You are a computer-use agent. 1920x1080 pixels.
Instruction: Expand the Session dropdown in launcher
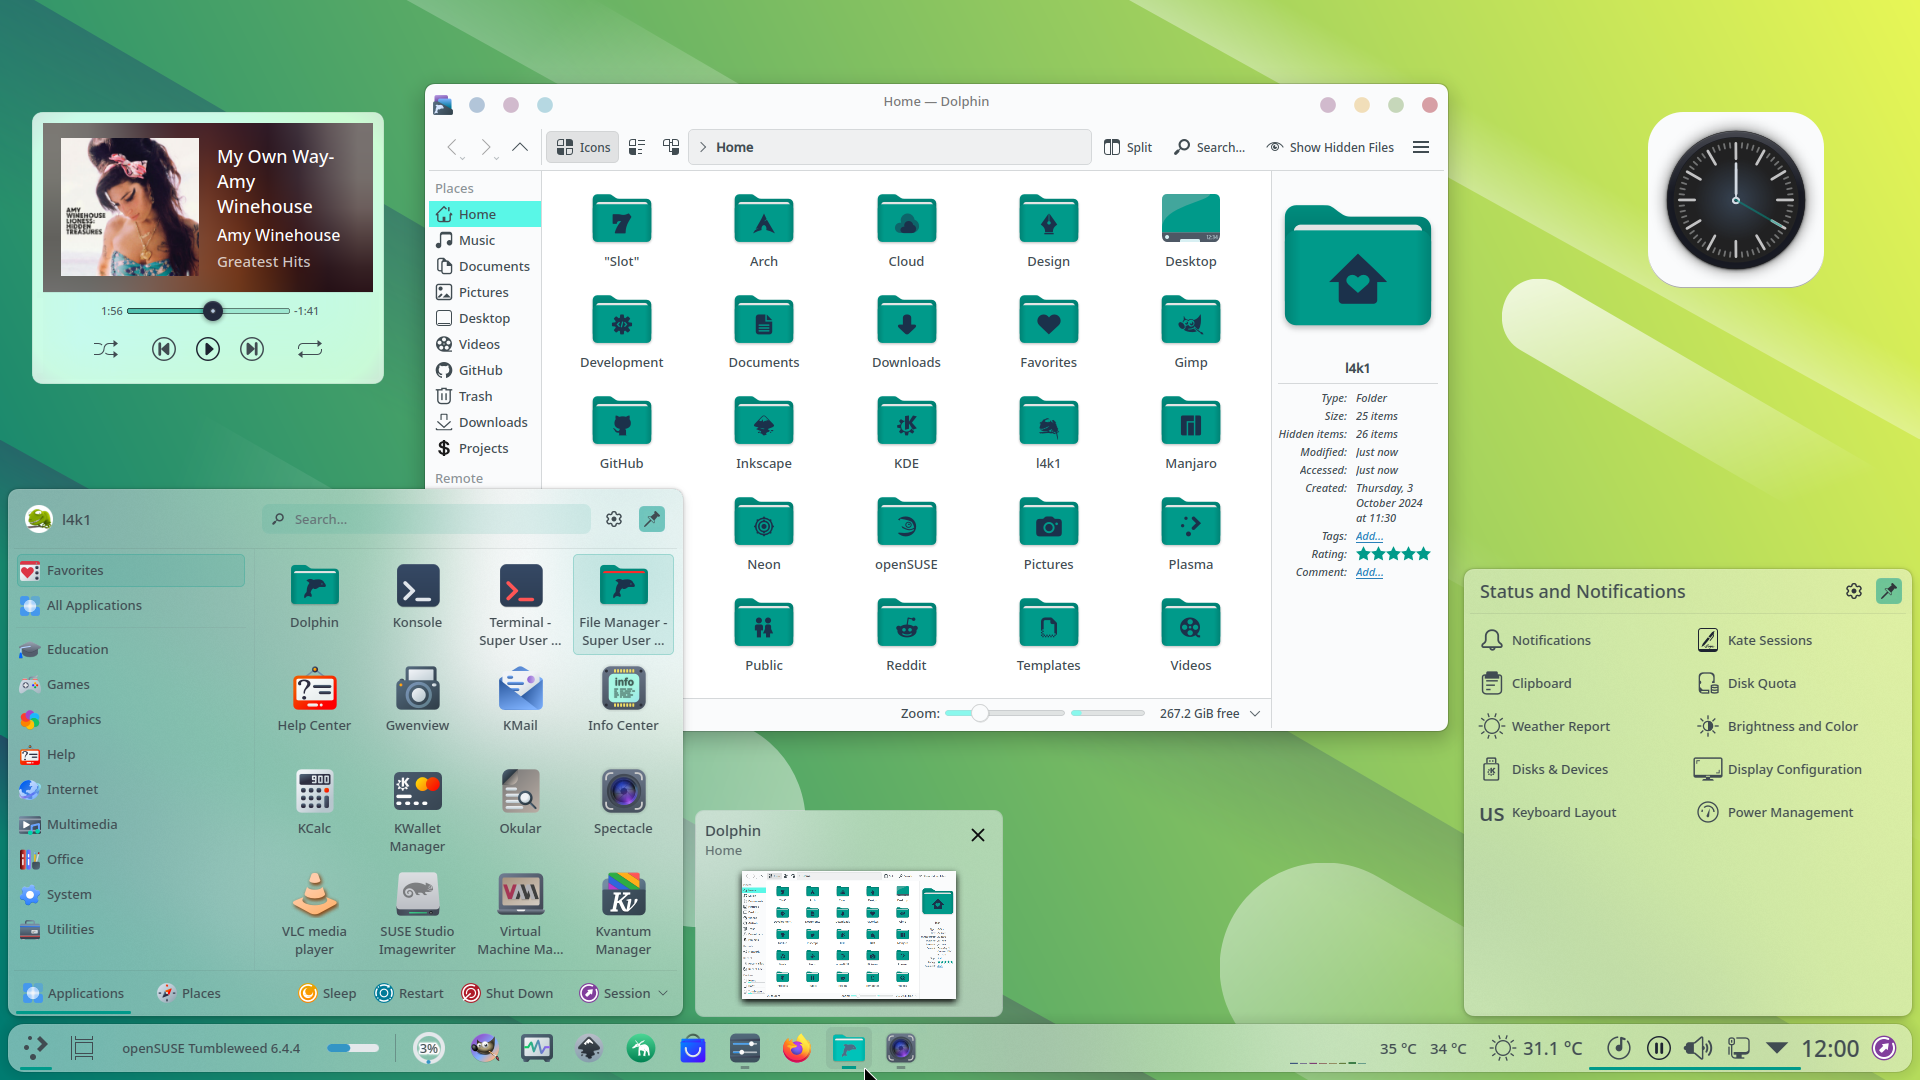[x=624, y=993]
